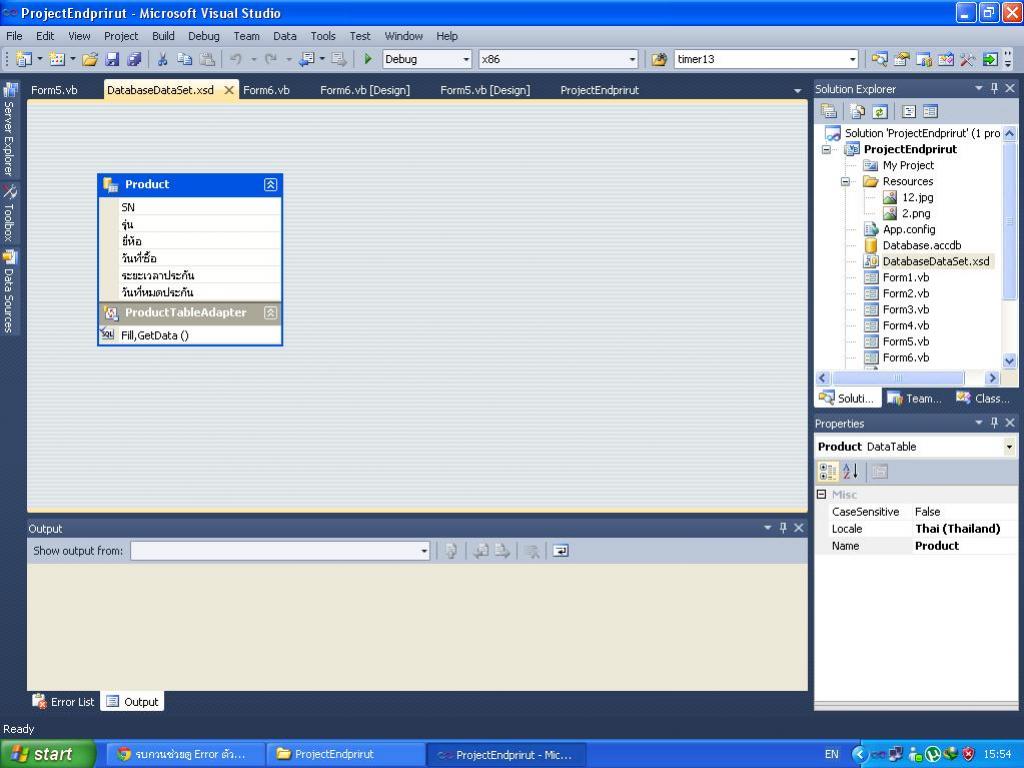Click the Cut scissors icon
Image resolution: width=1024 pixels, height=768 pixels.
click(x=163, y=59)
